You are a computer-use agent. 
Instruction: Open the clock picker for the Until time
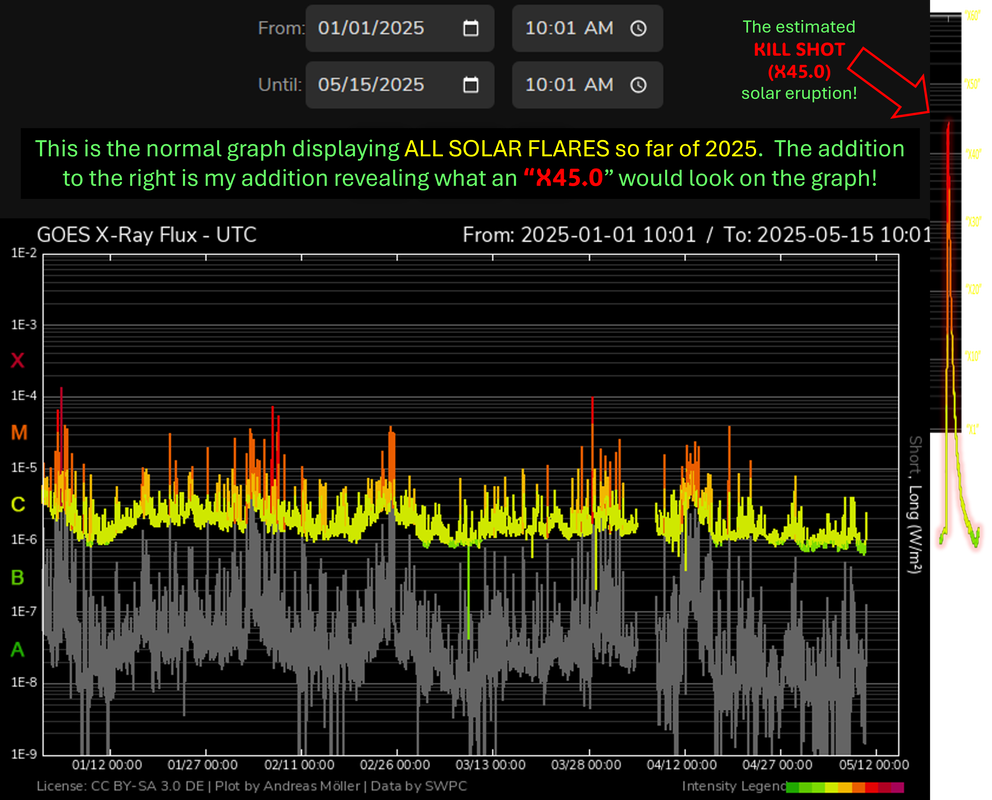639,85
